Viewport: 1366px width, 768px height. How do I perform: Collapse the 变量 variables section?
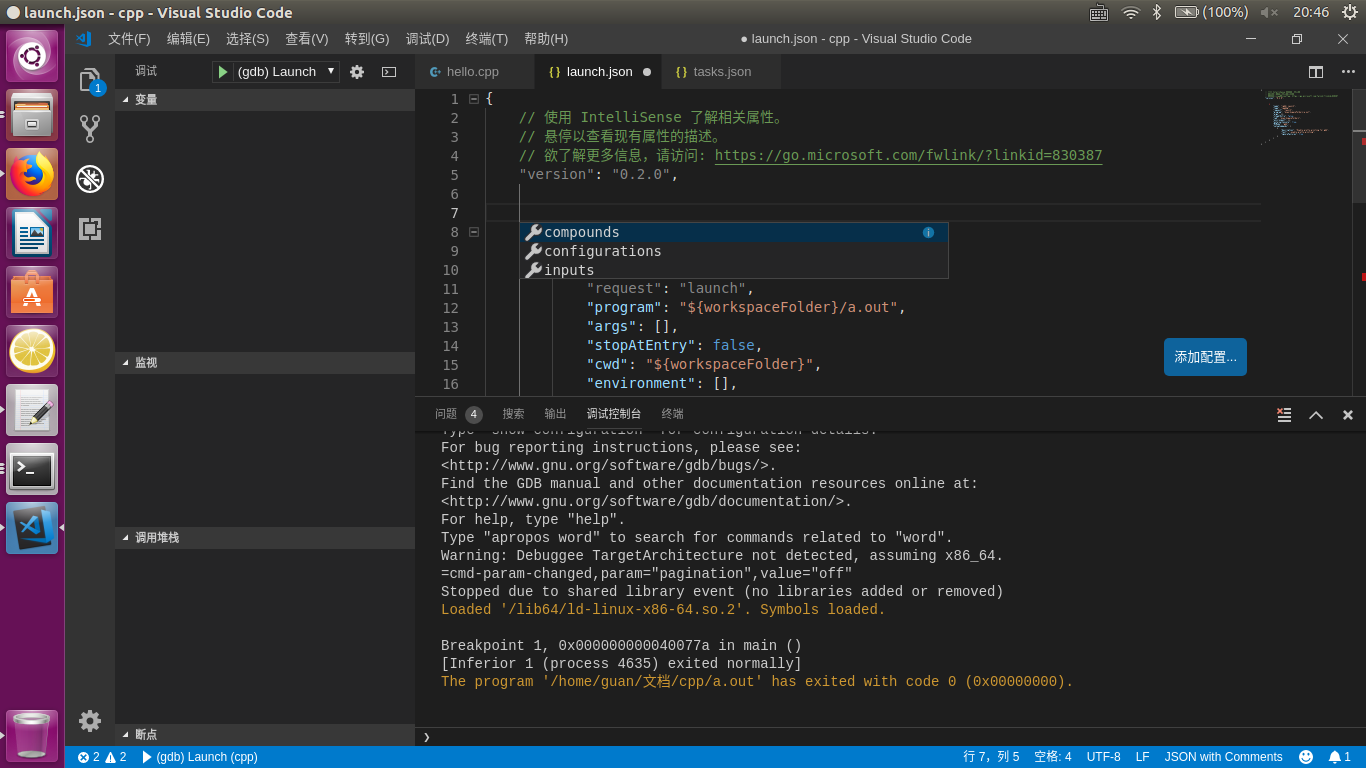265,100
